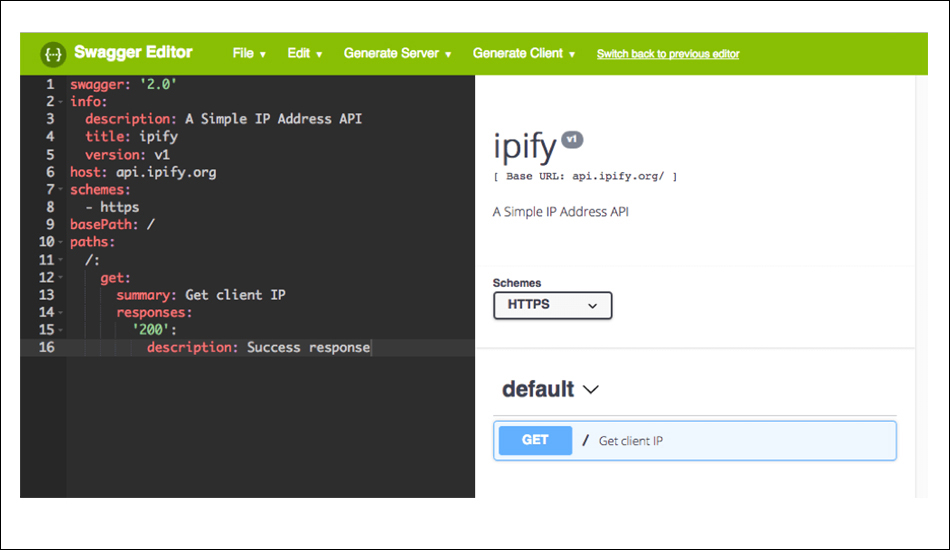This screenshot has width=950, height=550.
Task: Fold the responses block on line 14
Action: pos(61,313)
